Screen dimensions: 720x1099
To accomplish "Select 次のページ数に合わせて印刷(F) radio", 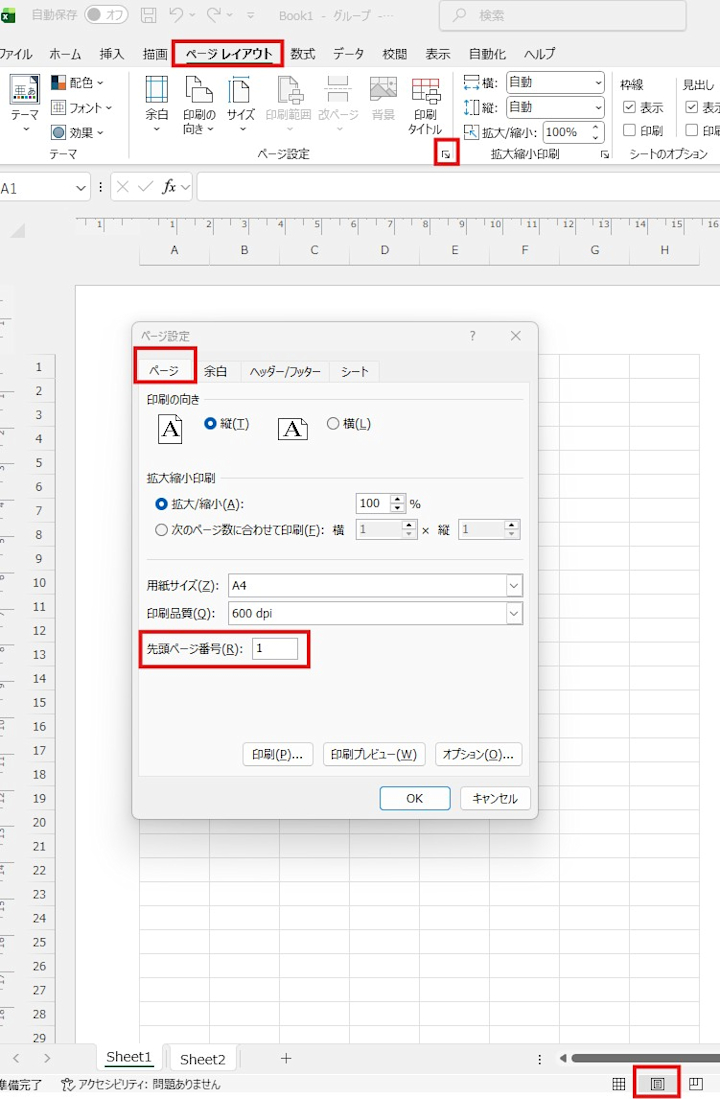I will tap(161, 530).
